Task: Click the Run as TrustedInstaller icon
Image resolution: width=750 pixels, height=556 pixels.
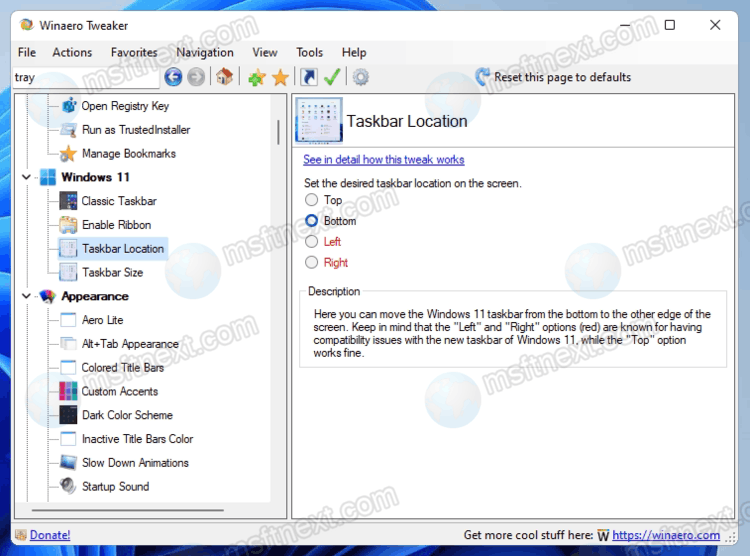Action: [x=68, y=130]
